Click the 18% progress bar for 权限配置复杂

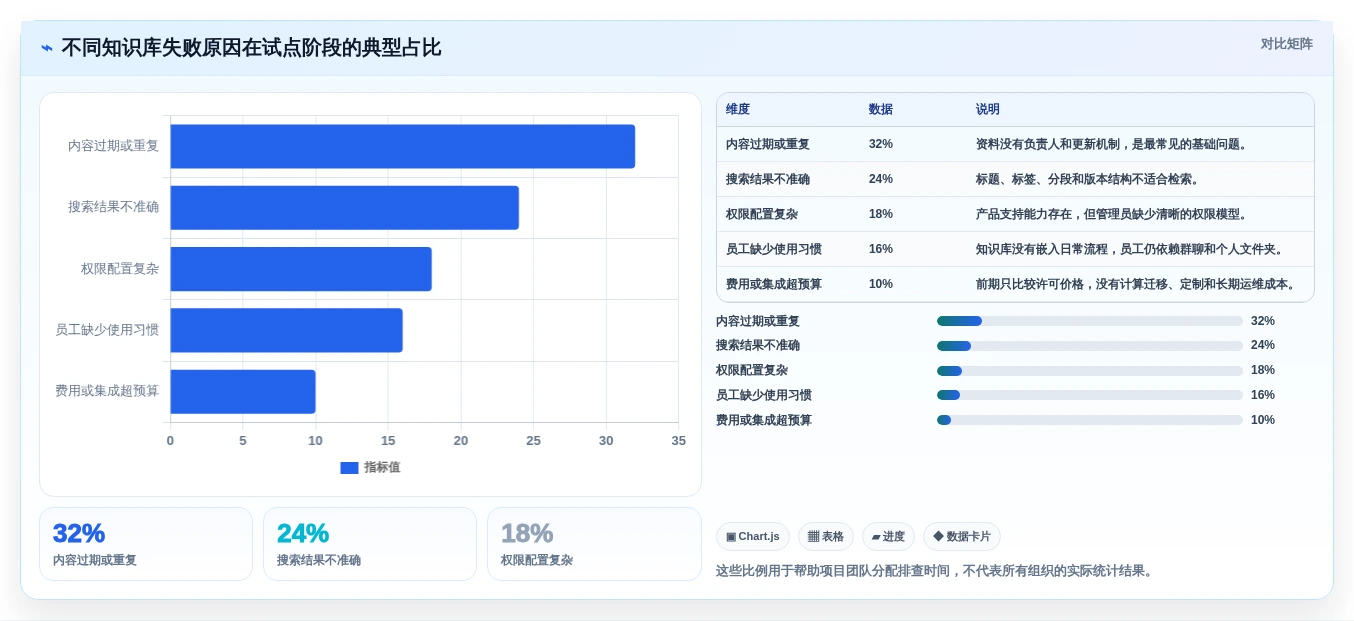1090,371
